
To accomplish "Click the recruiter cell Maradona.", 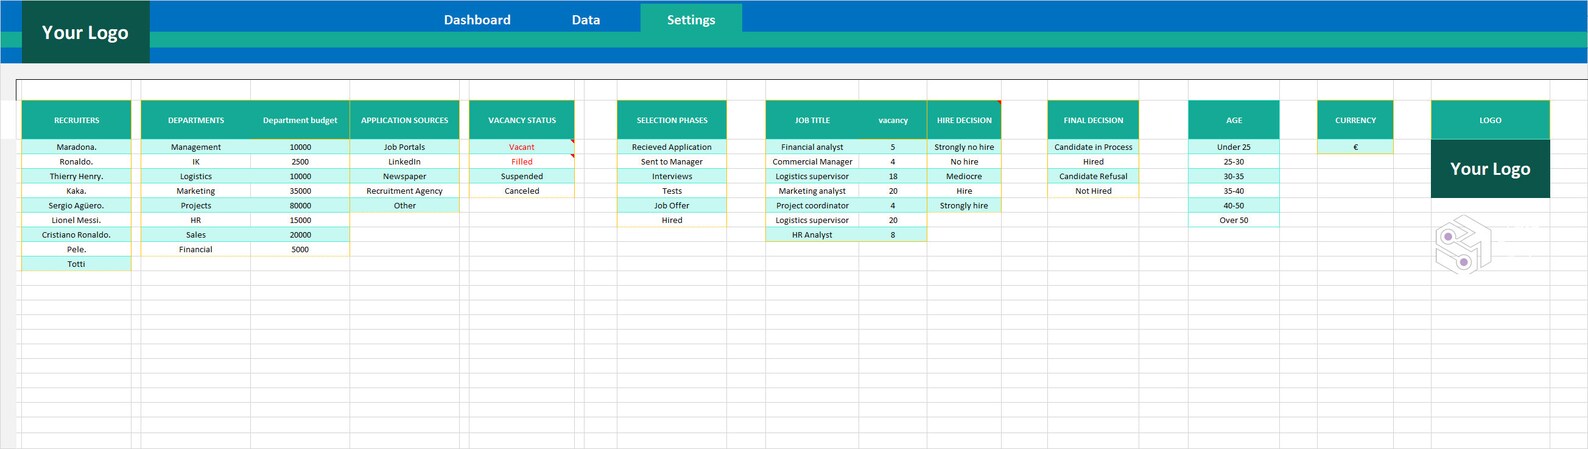I will click(76, 147).
